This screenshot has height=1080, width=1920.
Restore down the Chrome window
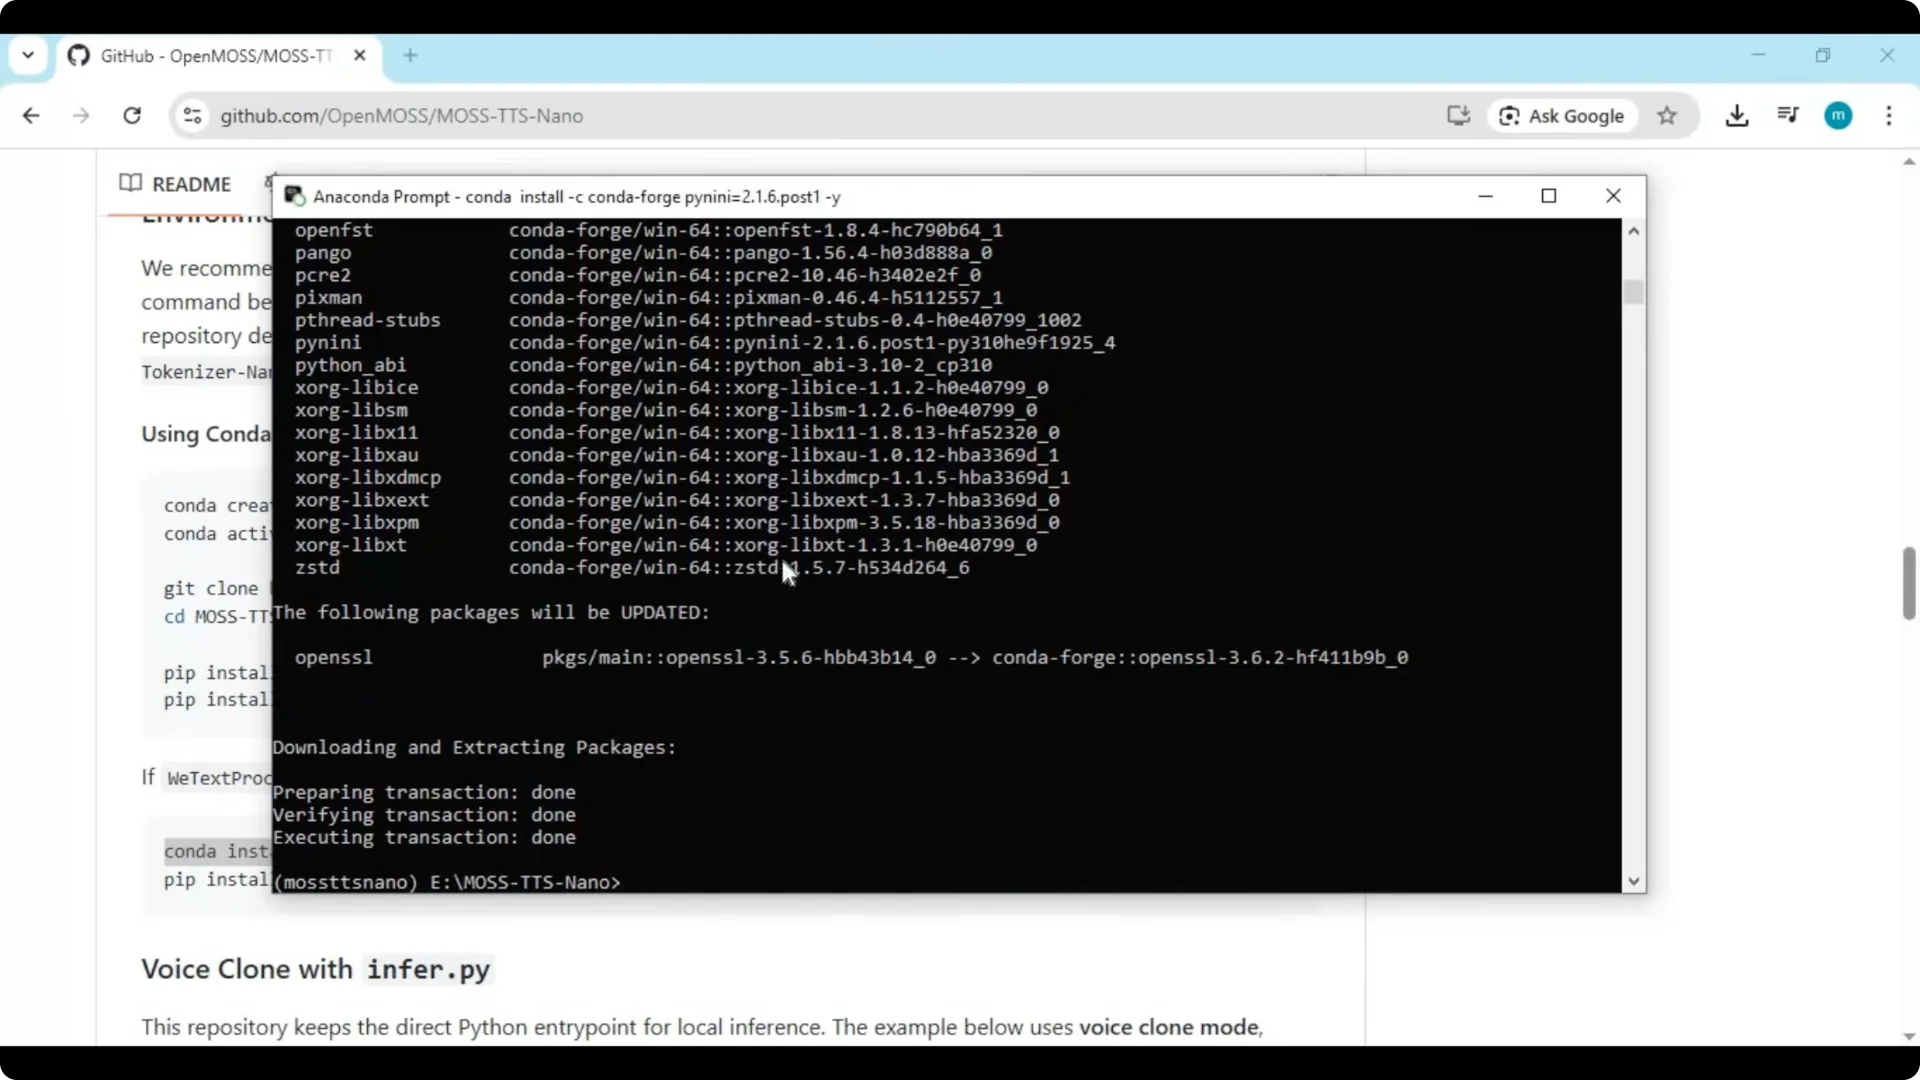click(1823, 55)
